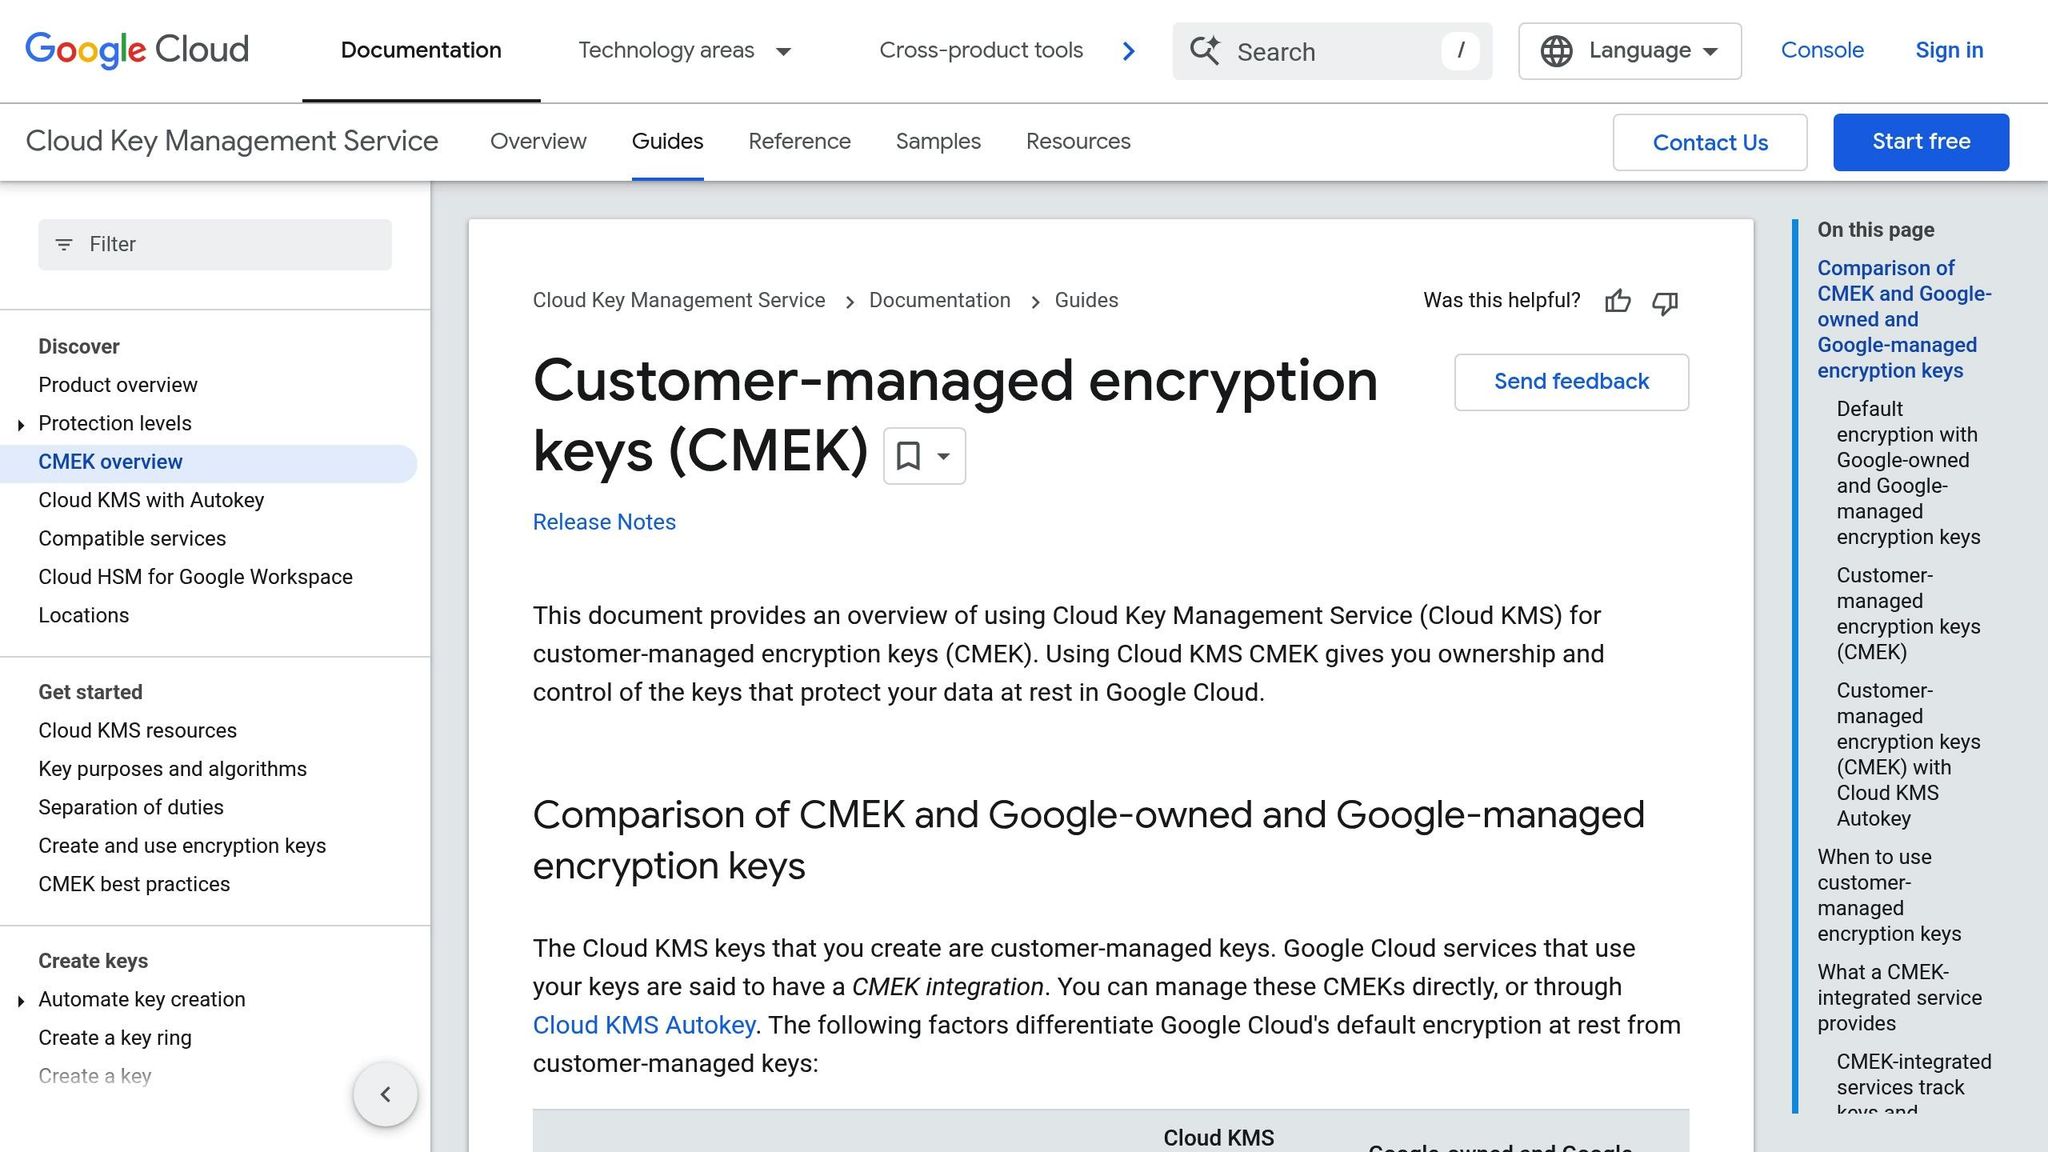
Task: Open Cloud KMS resources sidebar item
Action: (x=137, y=731)
